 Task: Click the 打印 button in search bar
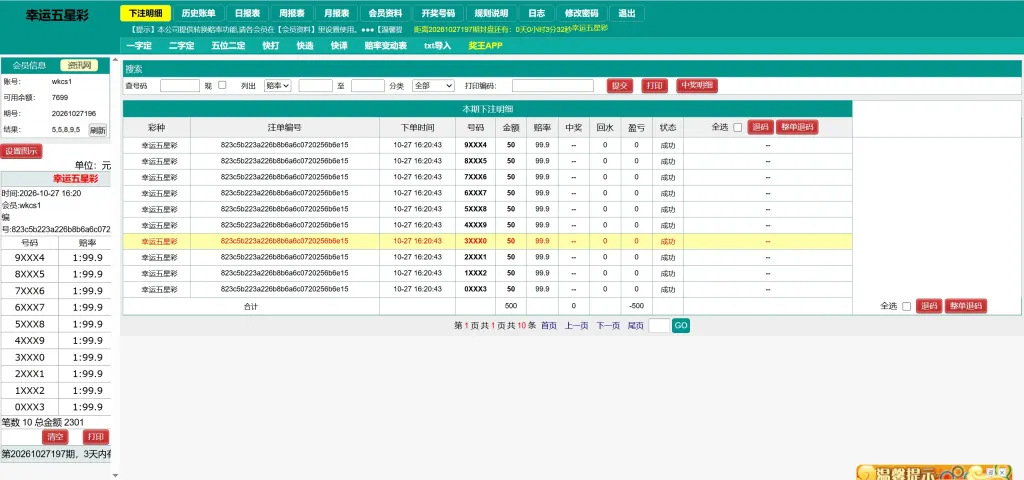(654, 86)
